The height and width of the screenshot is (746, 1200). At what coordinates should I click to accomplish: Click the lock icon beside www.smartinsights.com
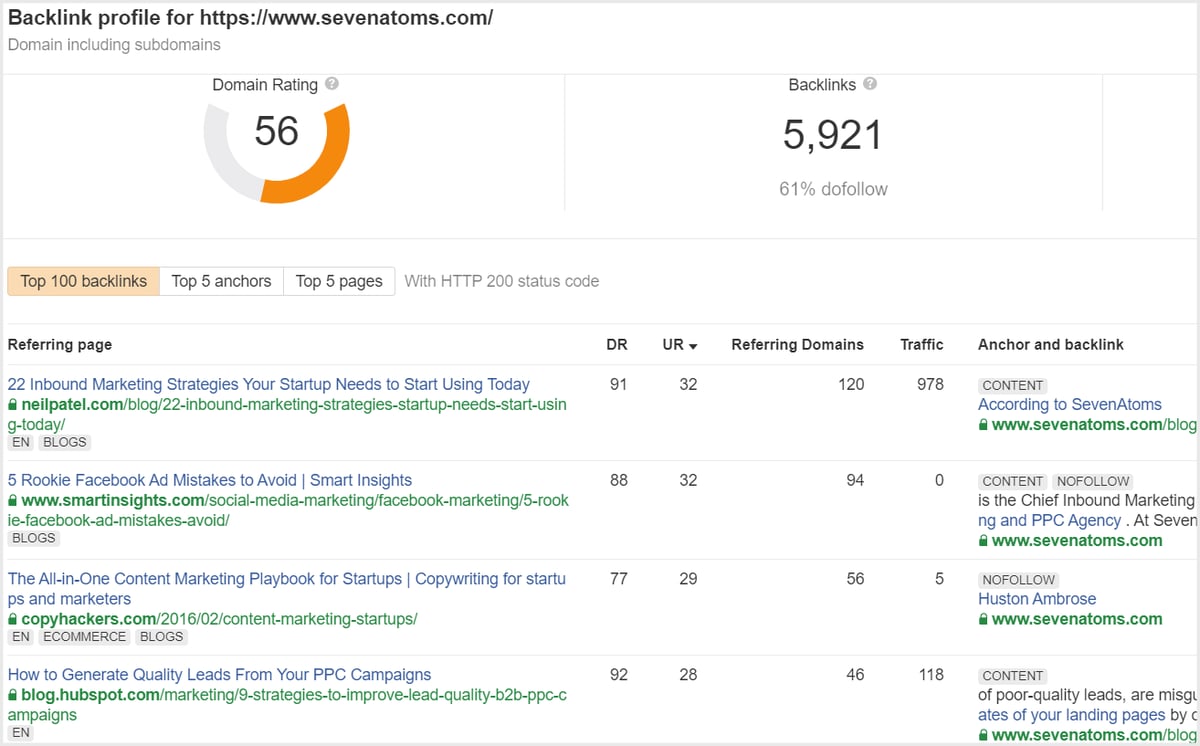coord(13,500)
